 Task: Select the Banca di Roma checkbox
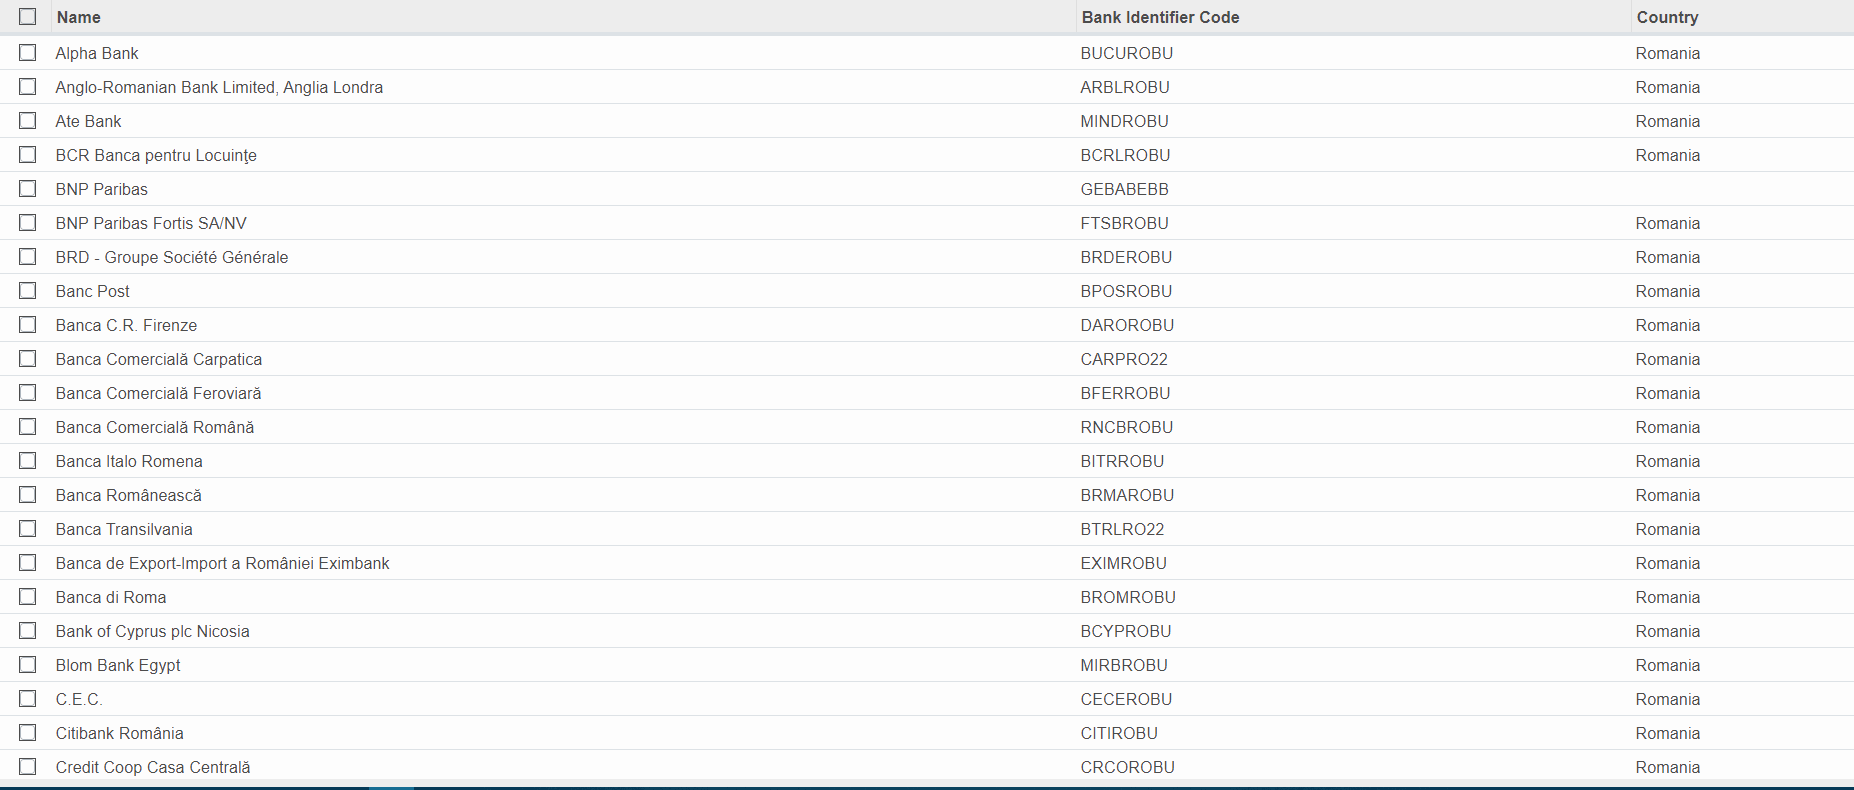[x=27, y=597]
